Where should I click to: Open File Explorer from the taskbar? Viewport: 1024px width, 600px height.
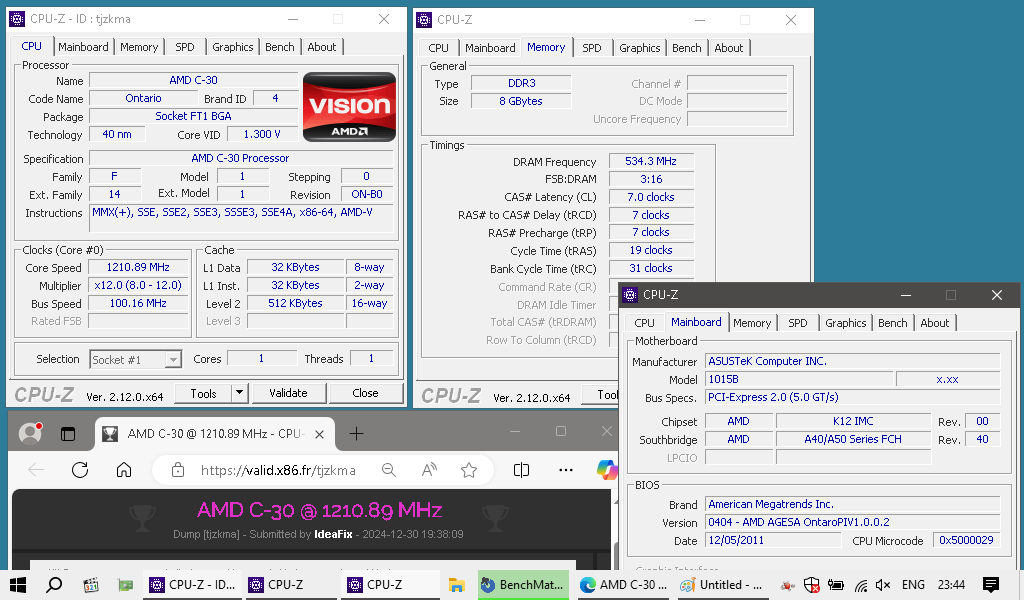coord(456,585)
